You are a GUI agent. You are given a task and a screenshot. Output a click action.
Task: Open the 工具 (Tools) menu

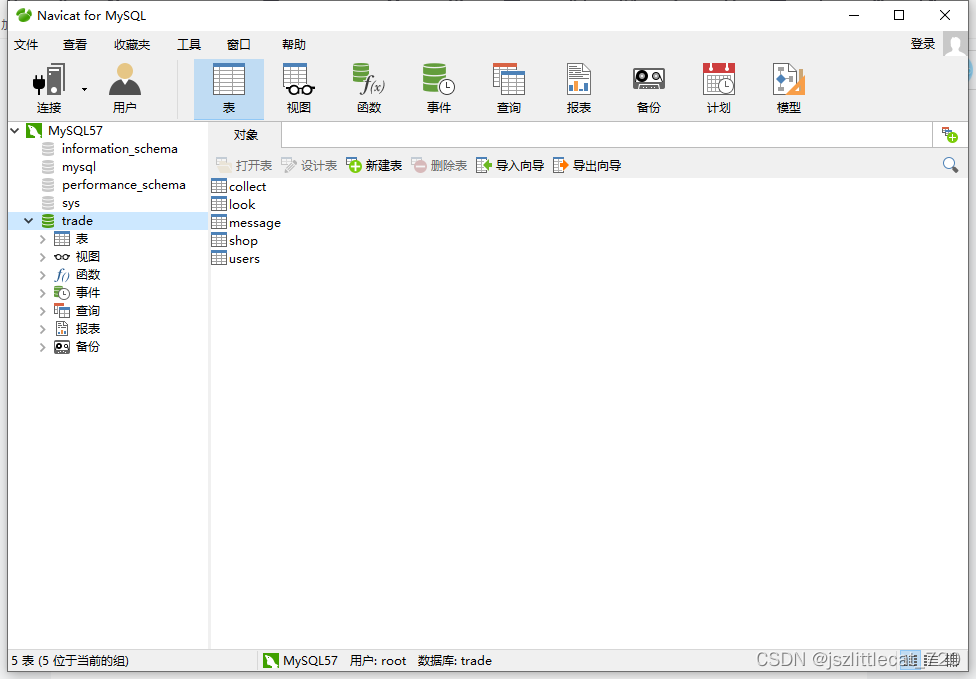coord(188,44)
